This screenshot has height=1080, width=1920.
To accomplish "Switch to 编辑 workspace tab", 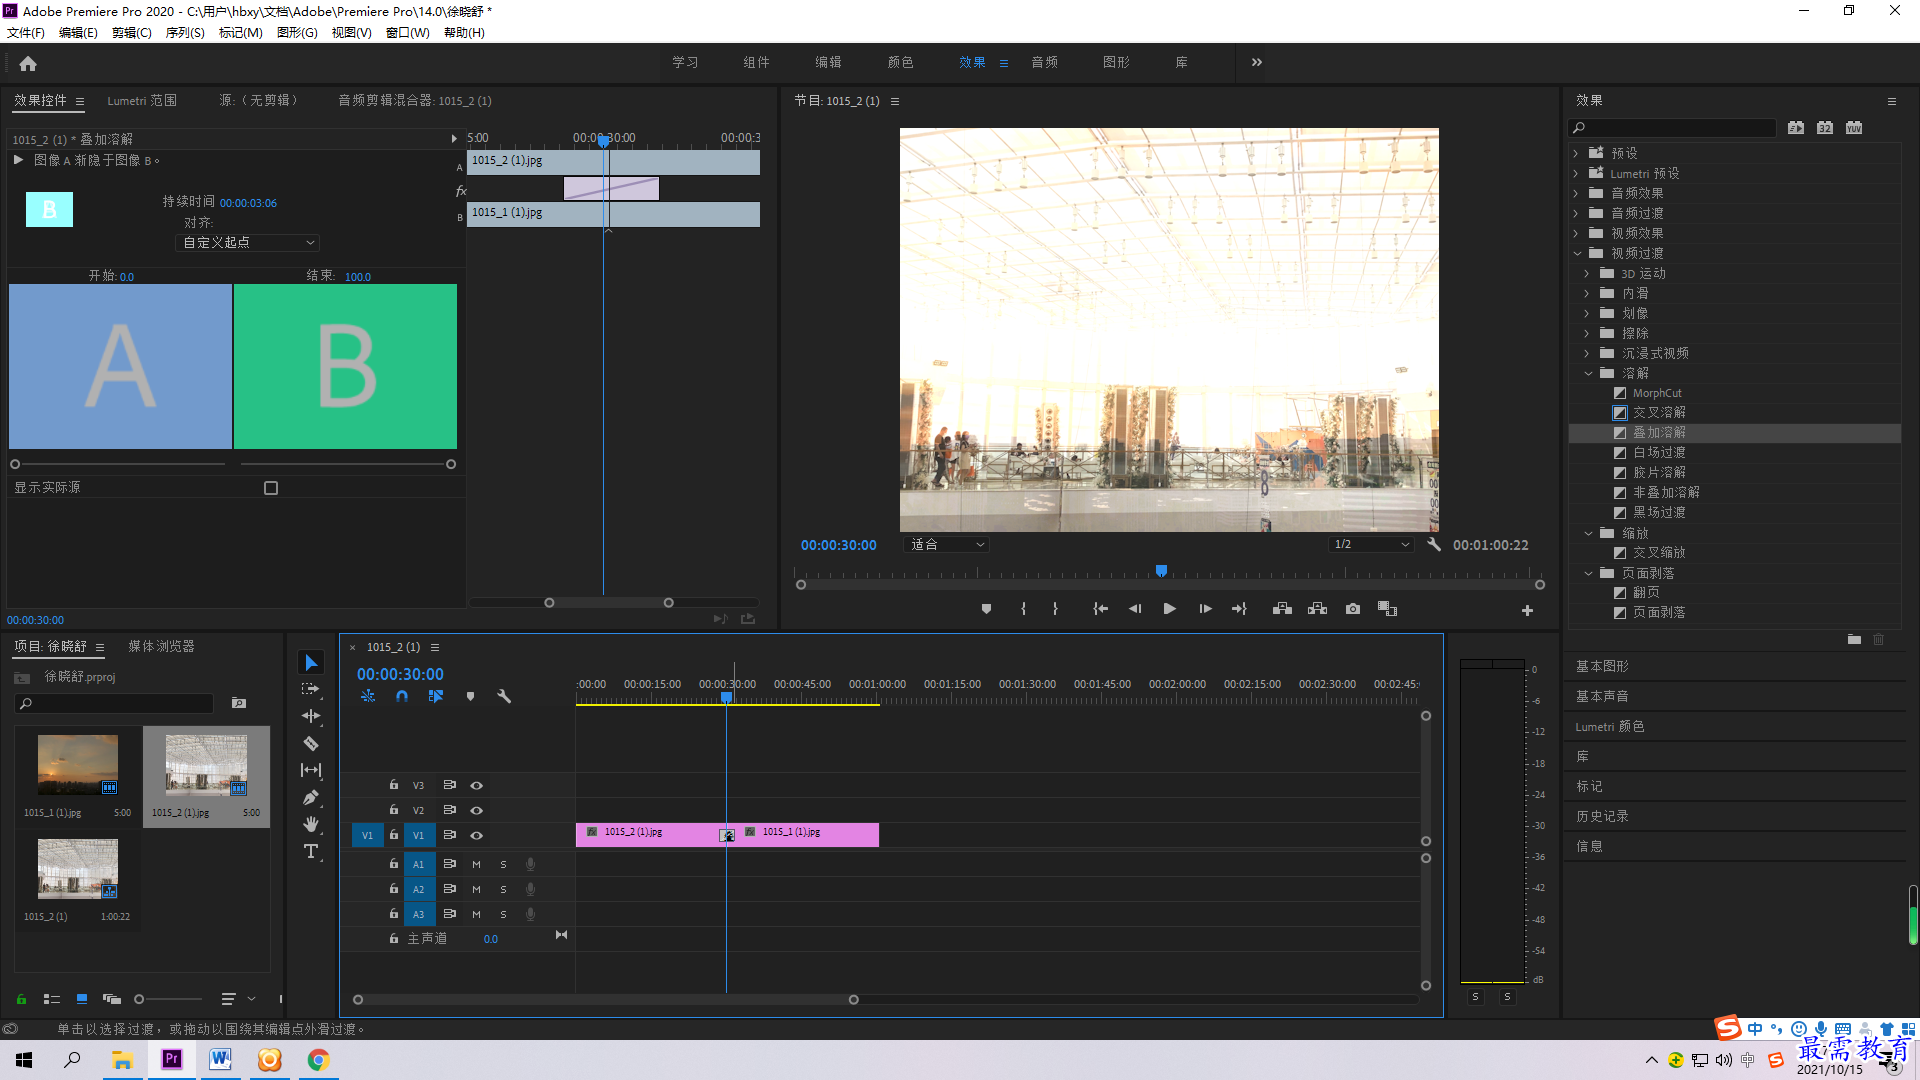I will [x=828, y=62].
